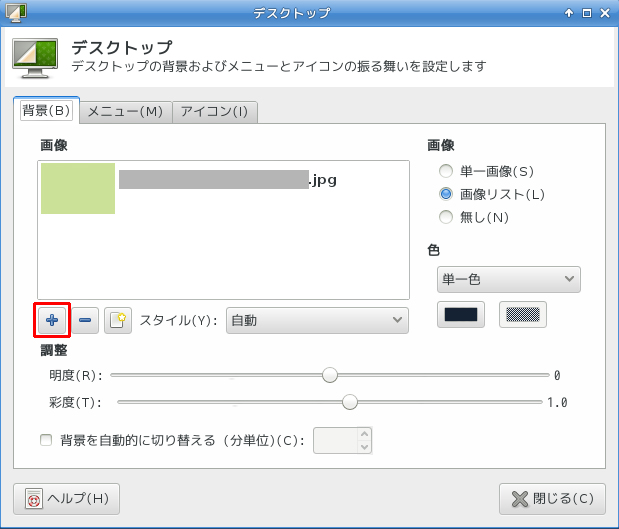Click the first dark color swatch
Viewport: 619px width, 529px height.
click(x=461, y=314)
